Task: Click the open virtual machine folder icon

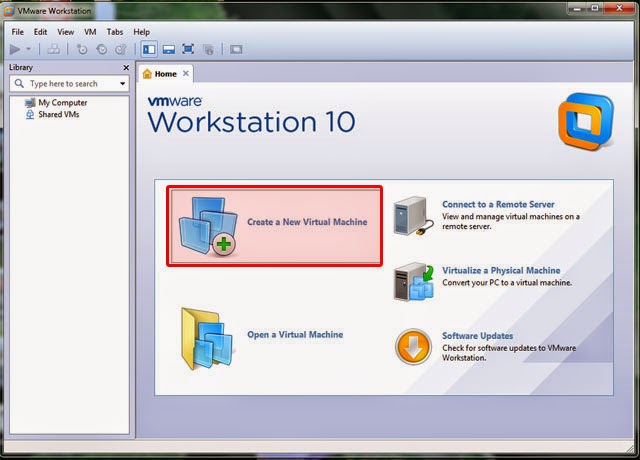Action: tap(207, 339)
